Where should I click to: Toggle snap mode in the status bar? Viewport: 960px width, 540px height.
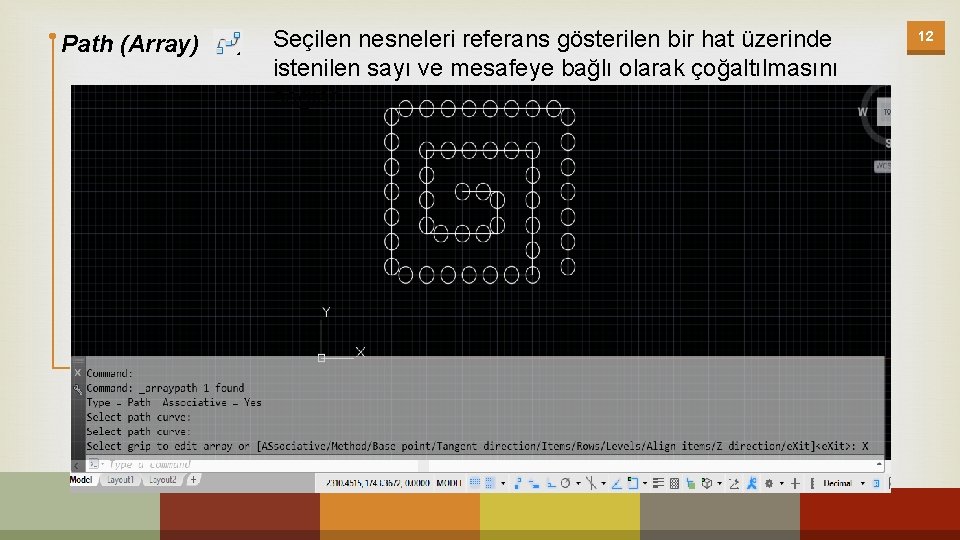pyautogui.click(x=490, y=483)
